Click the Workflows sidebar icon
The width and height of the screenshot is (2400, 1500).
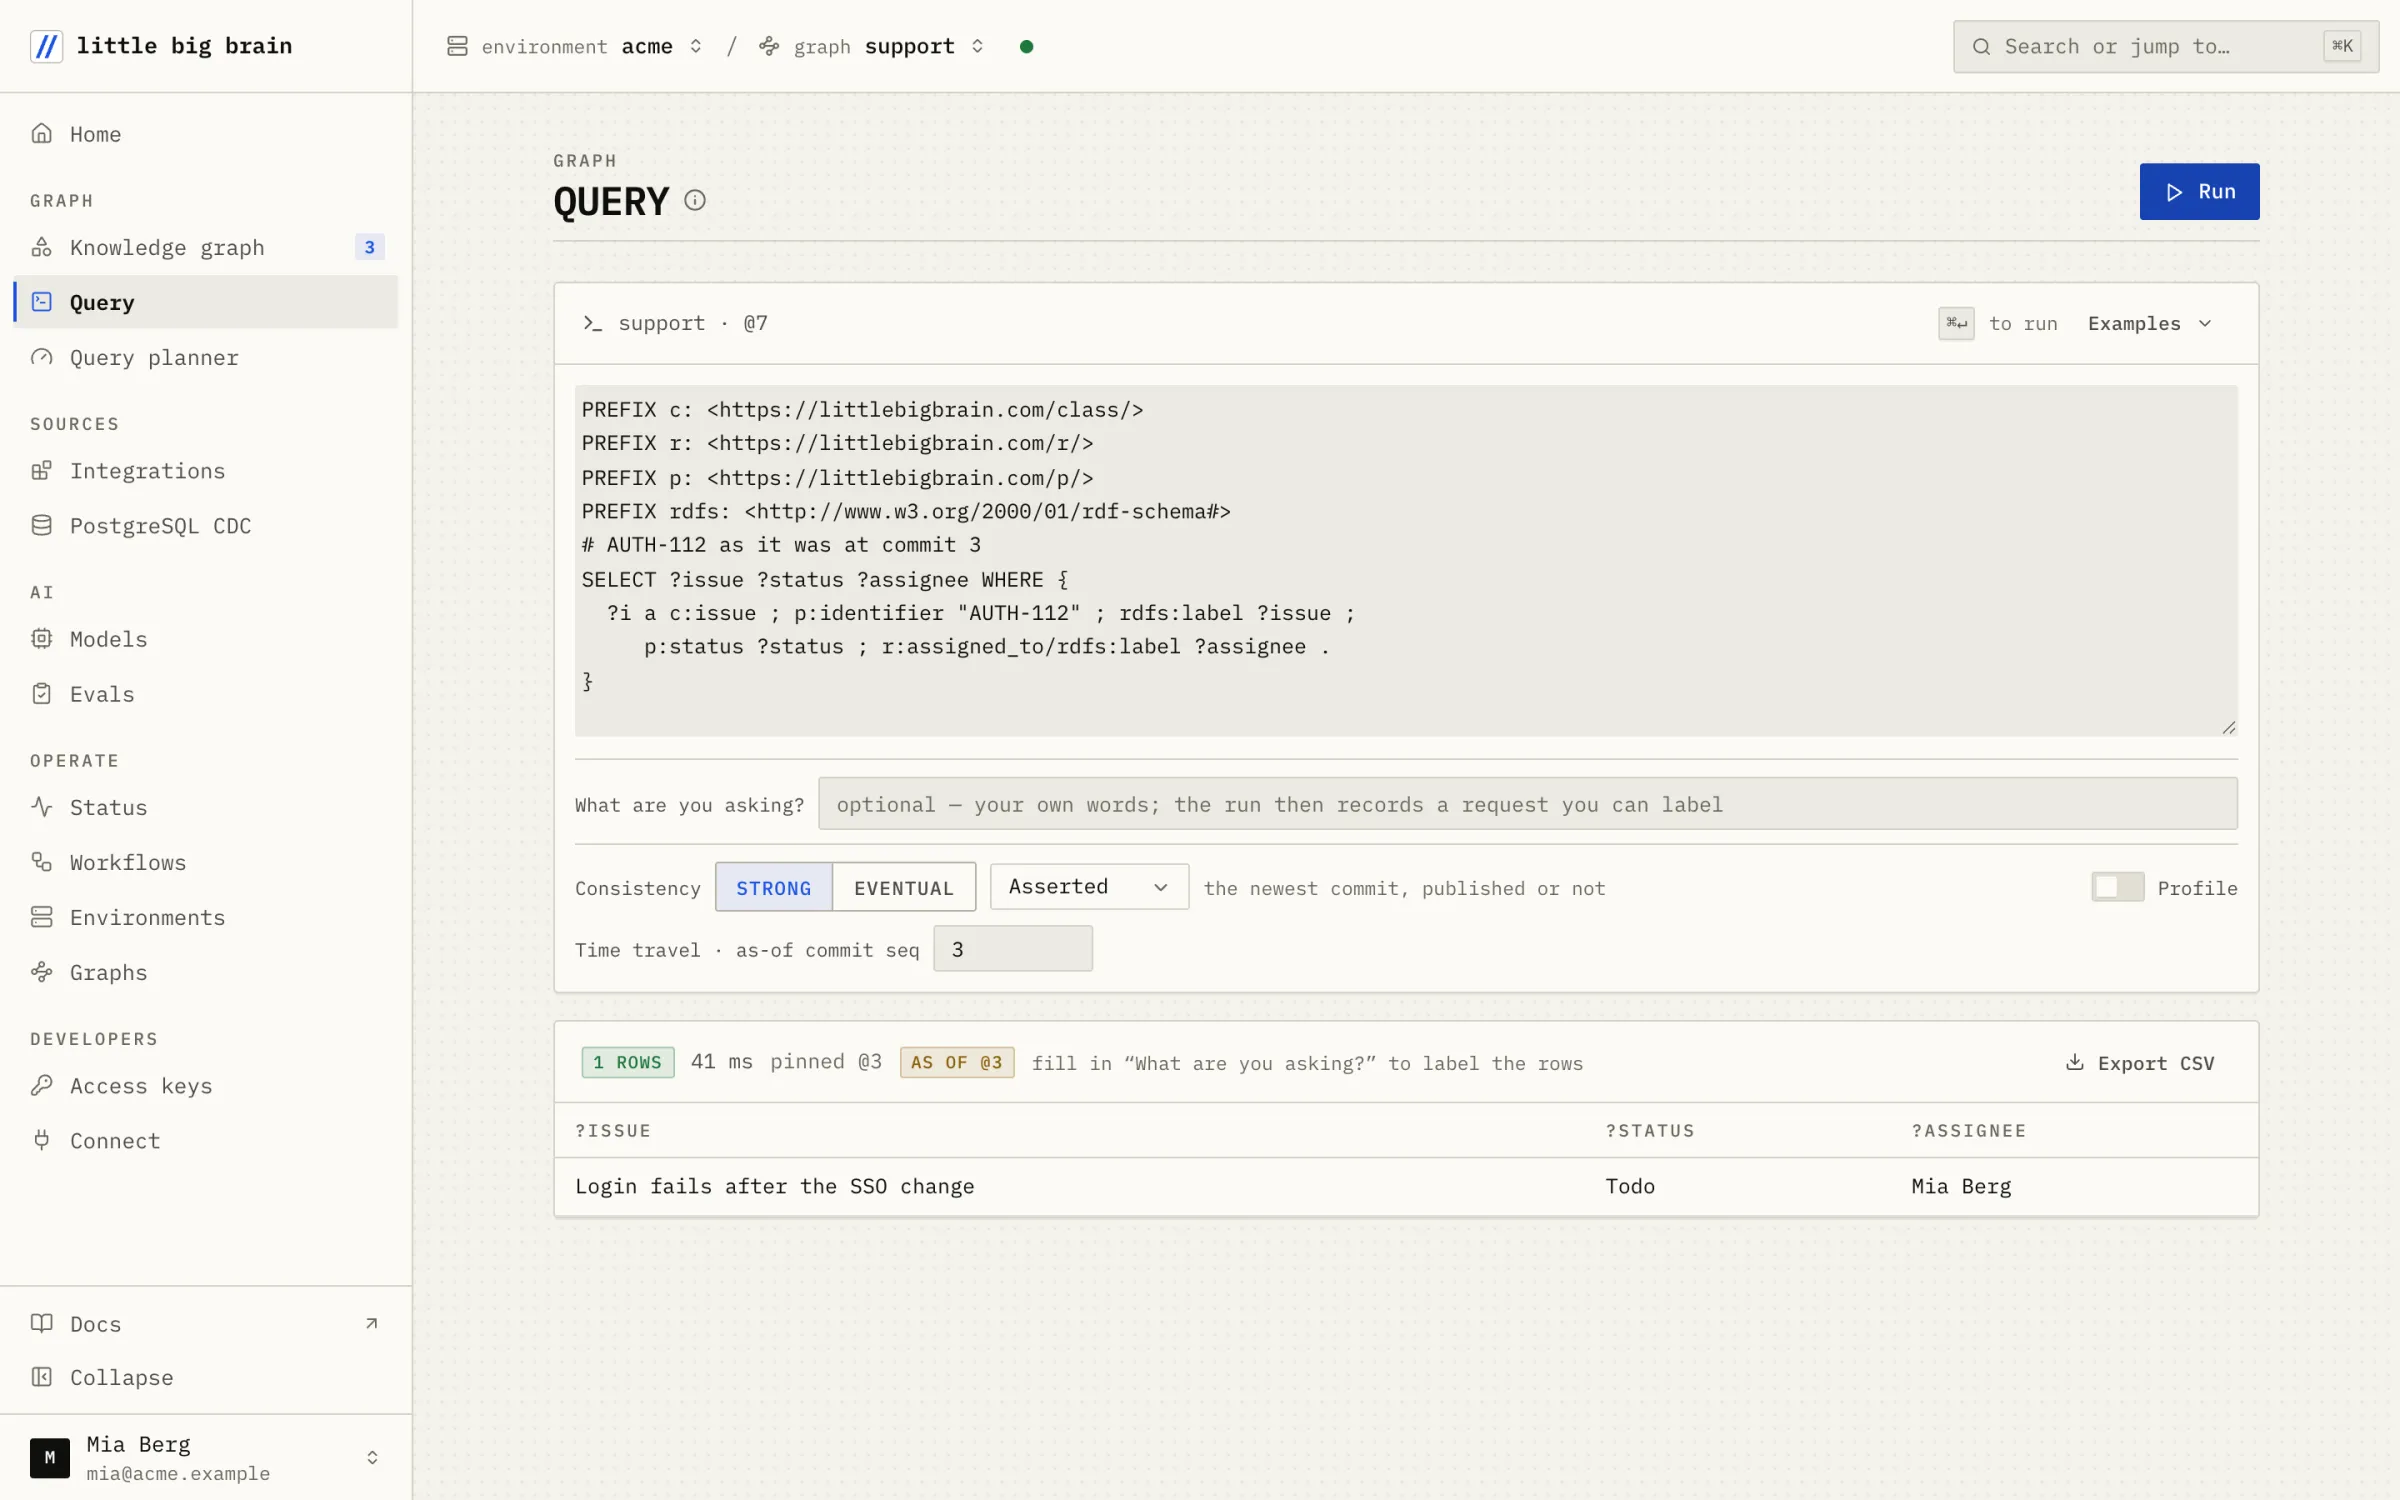coord(41,861)
